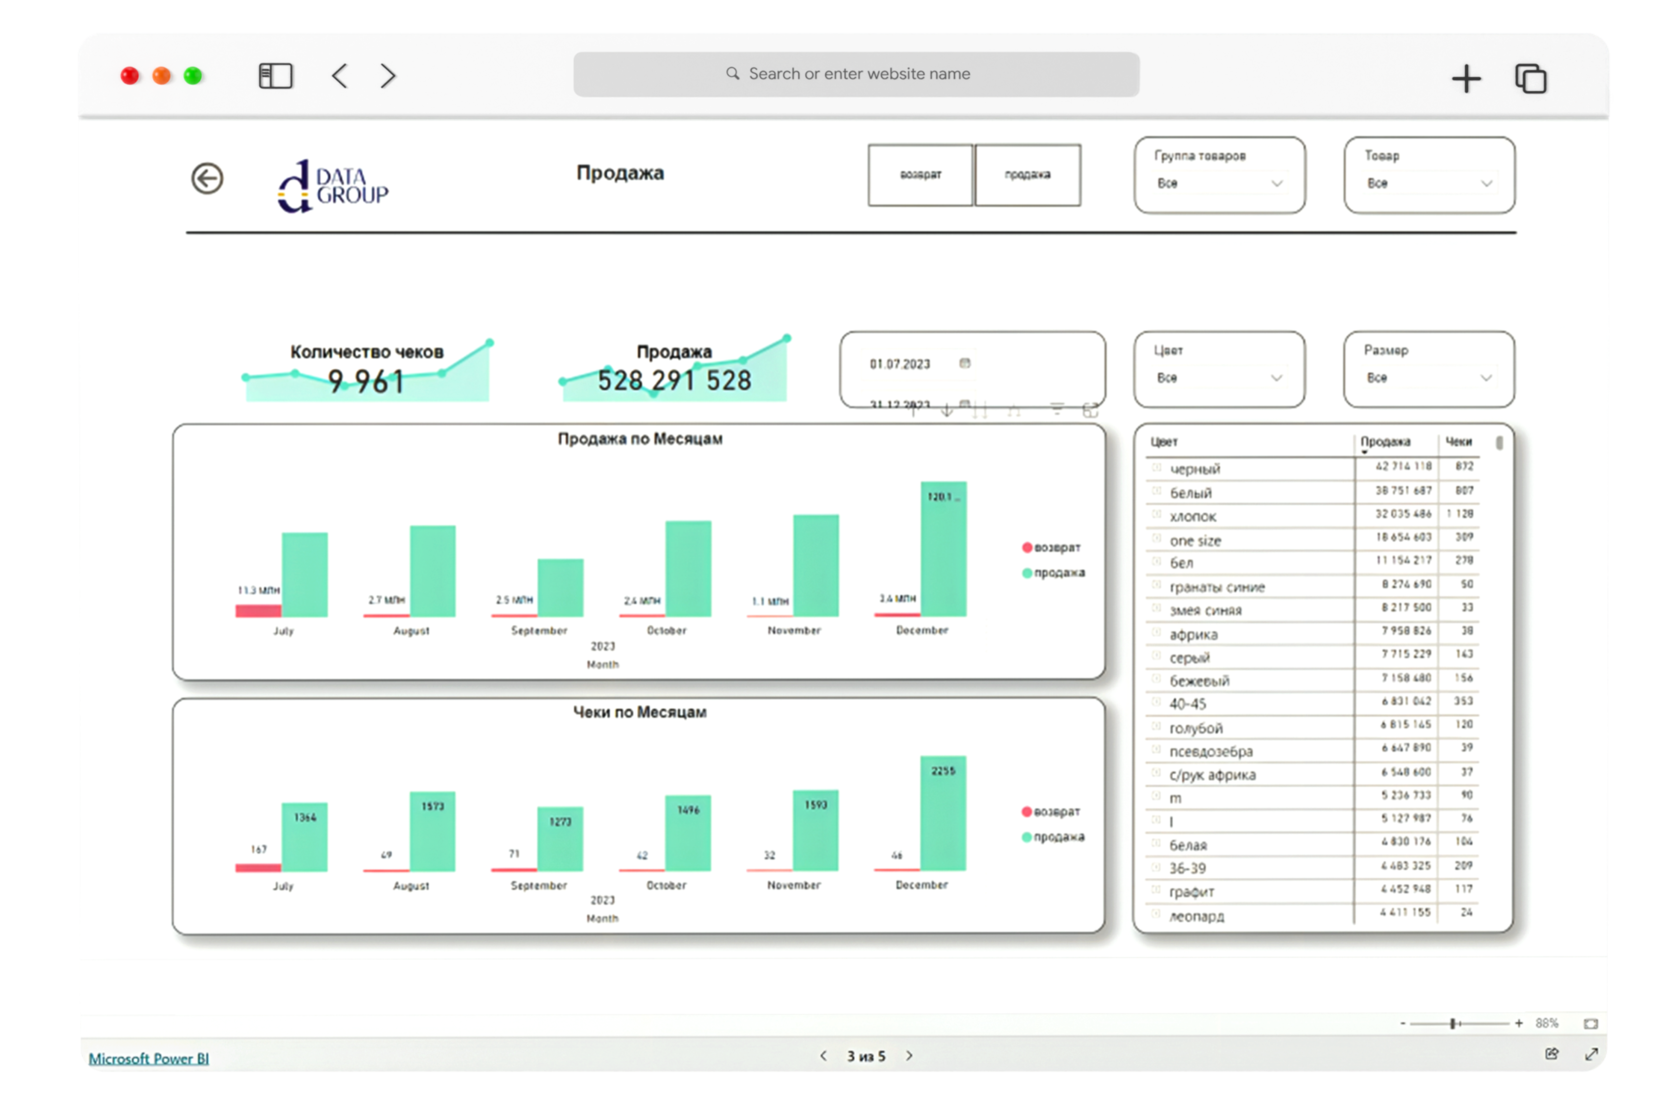Open the 'Размер' dropdown slicer
Image resolution: width=1680 pixels, height=1120 pixels.
pyautogui.click(x=1428, y=378)
